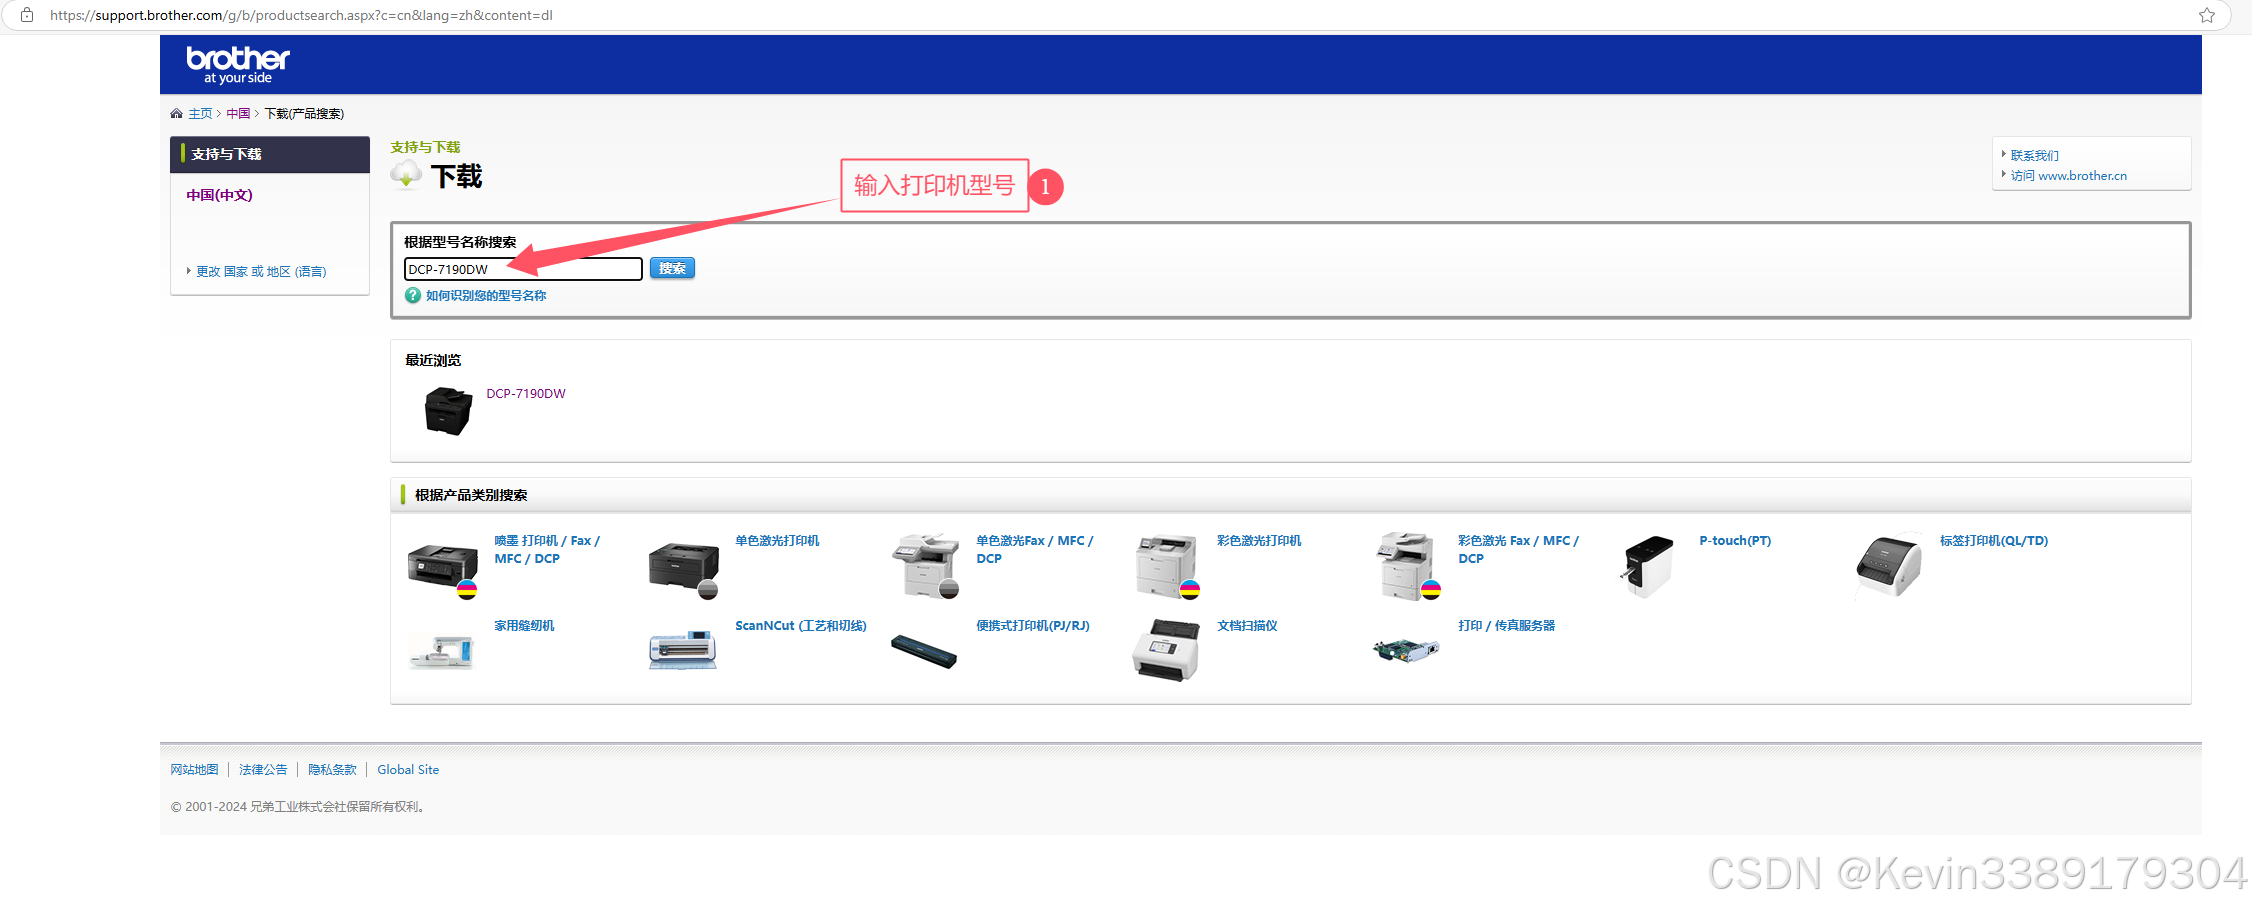Open 单色激光Fax / MFC / DCP category

[x=1035, y=550]
